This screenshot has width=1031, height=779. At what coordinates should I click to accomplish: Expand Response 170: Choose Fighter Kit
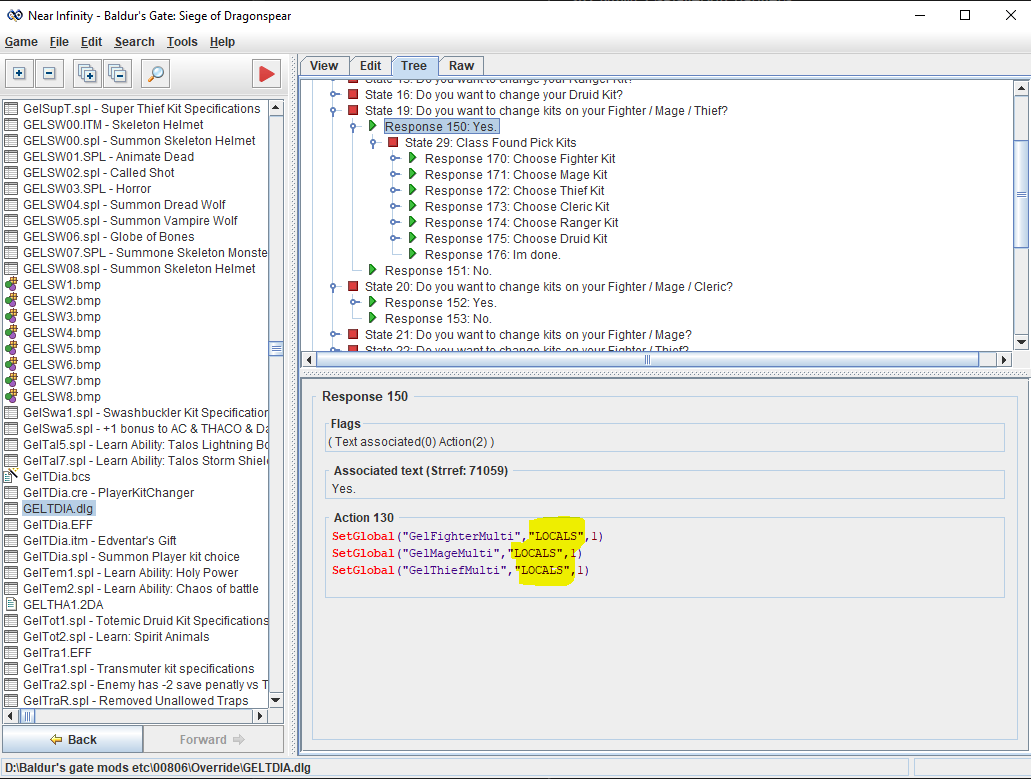point(395,159)
